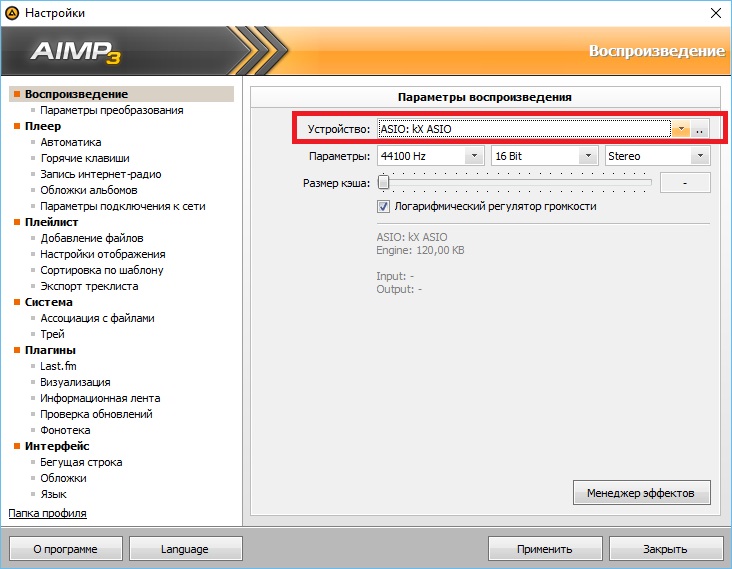
Task: Select the Язык settings item
Action: [x=53, y=494]
